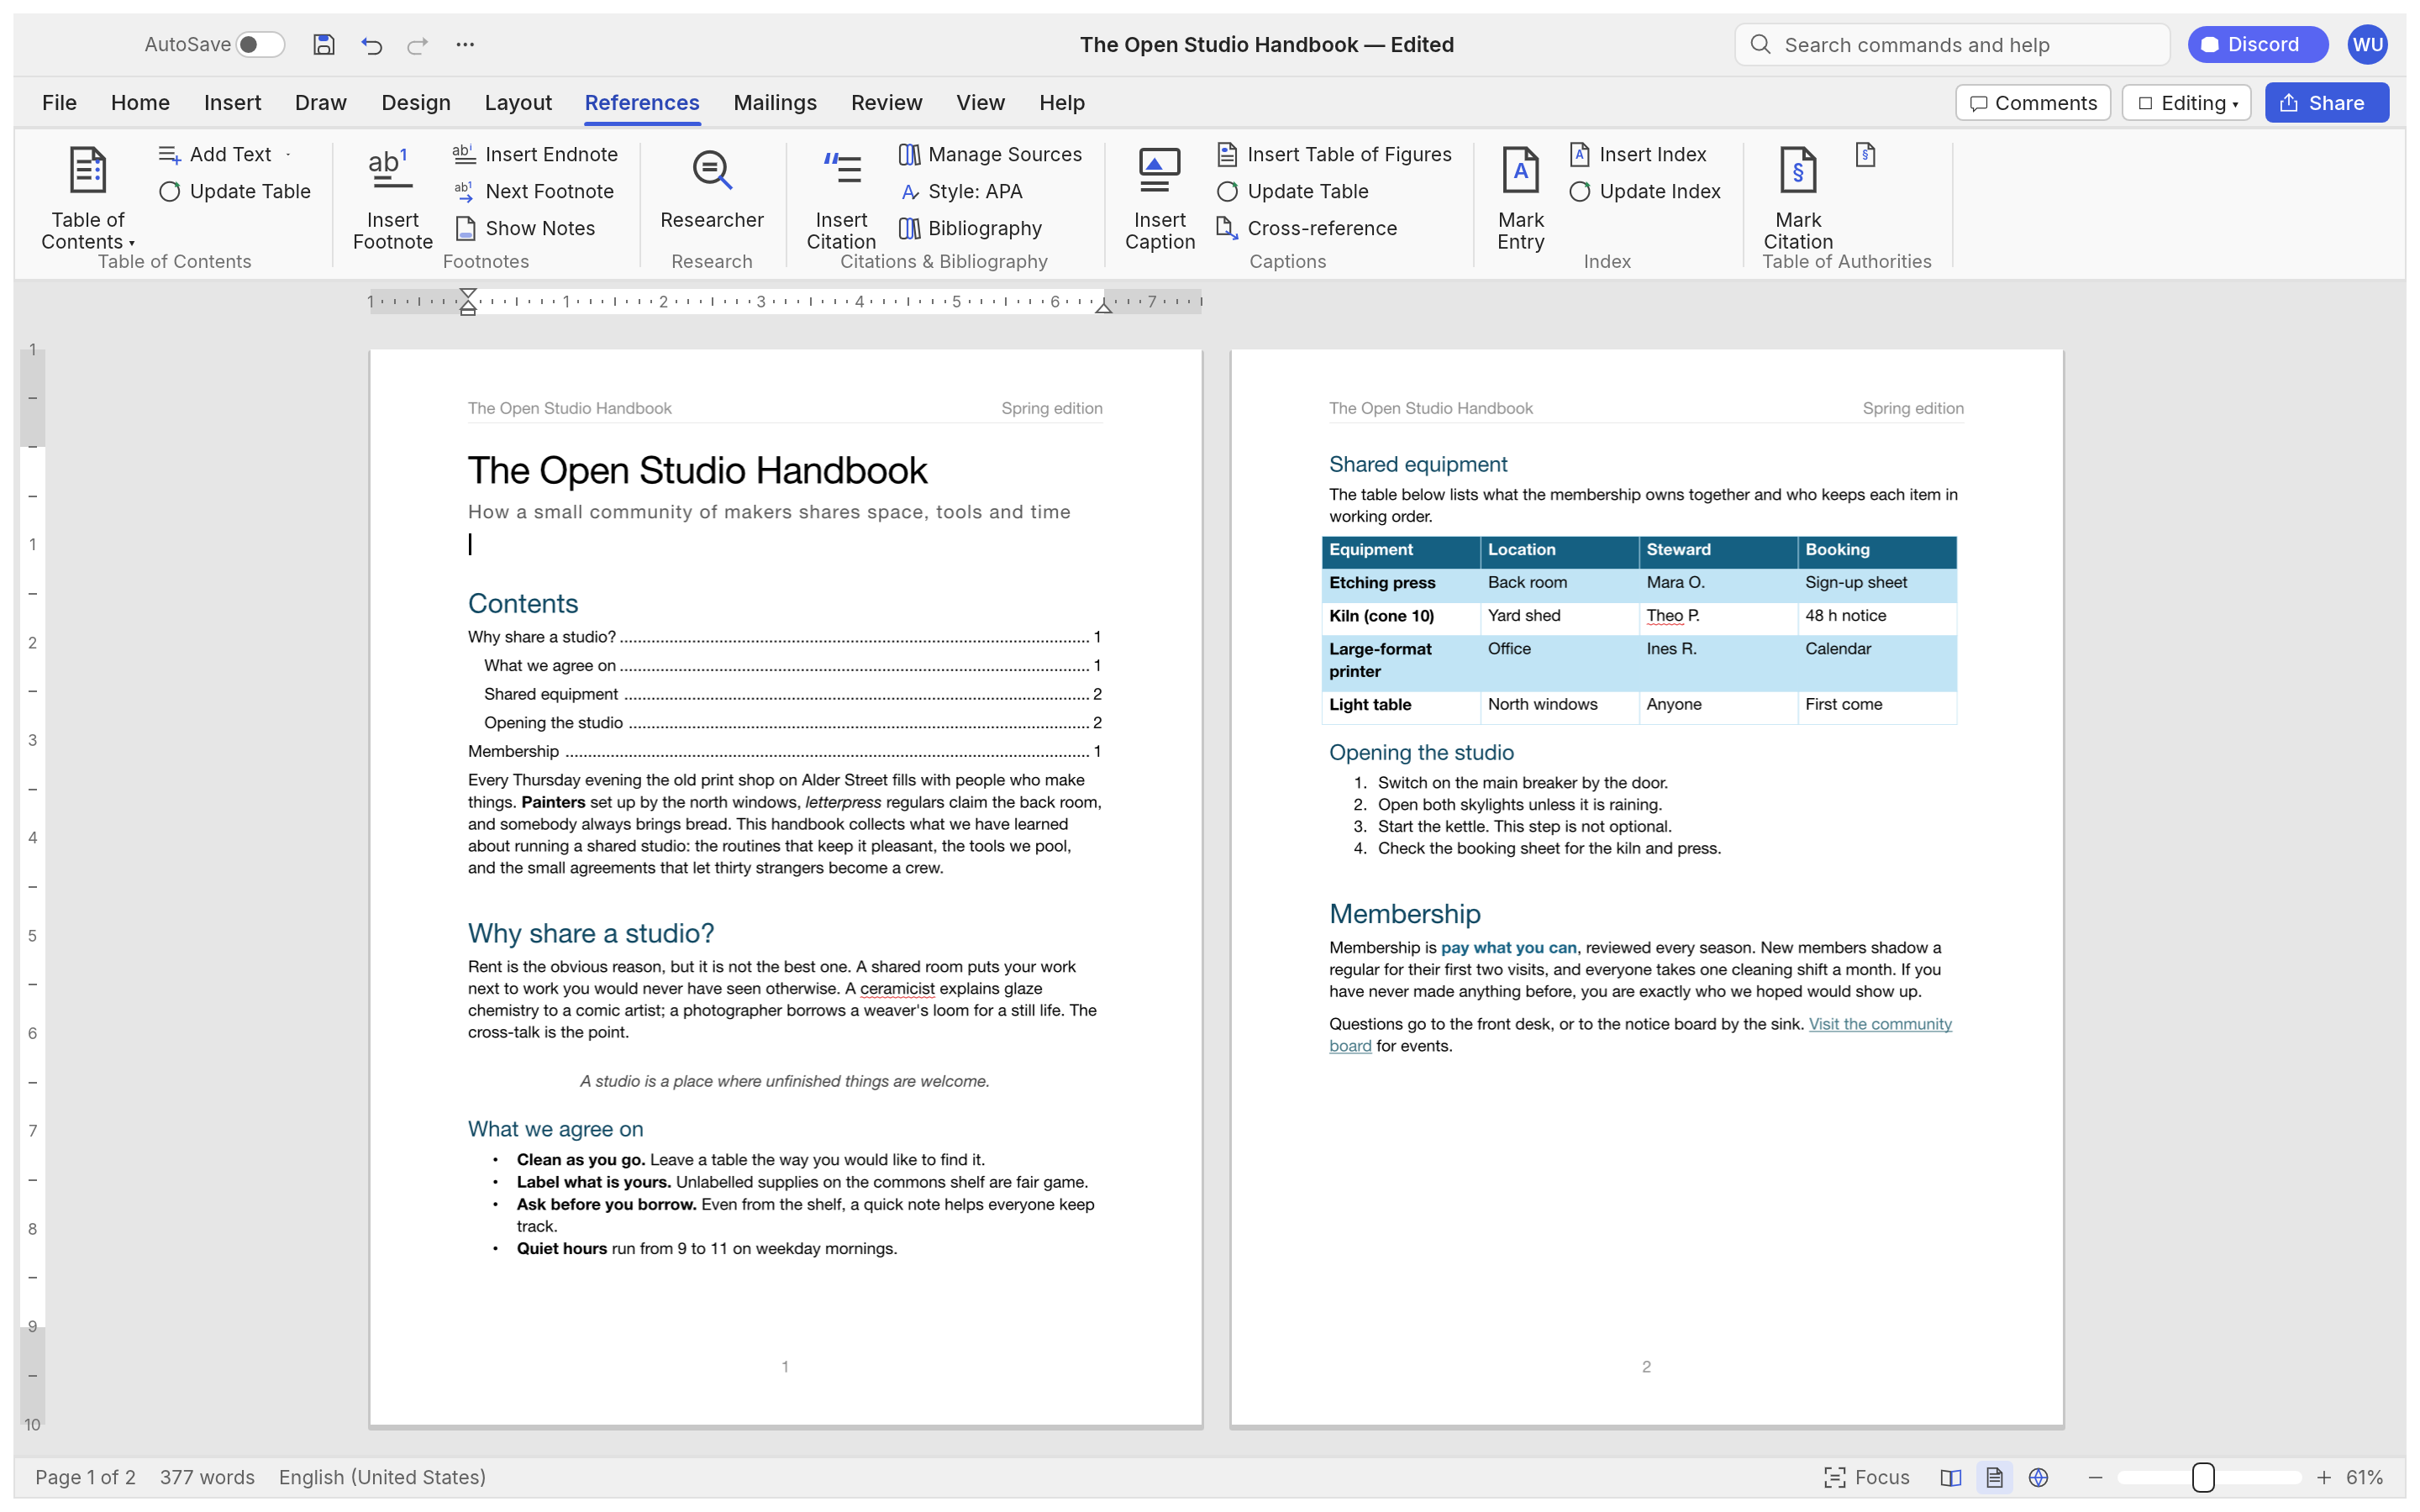This screenshot has height=1512, width=2420.
Task: Click the Insert Citation icon
Action: [841, 170]
